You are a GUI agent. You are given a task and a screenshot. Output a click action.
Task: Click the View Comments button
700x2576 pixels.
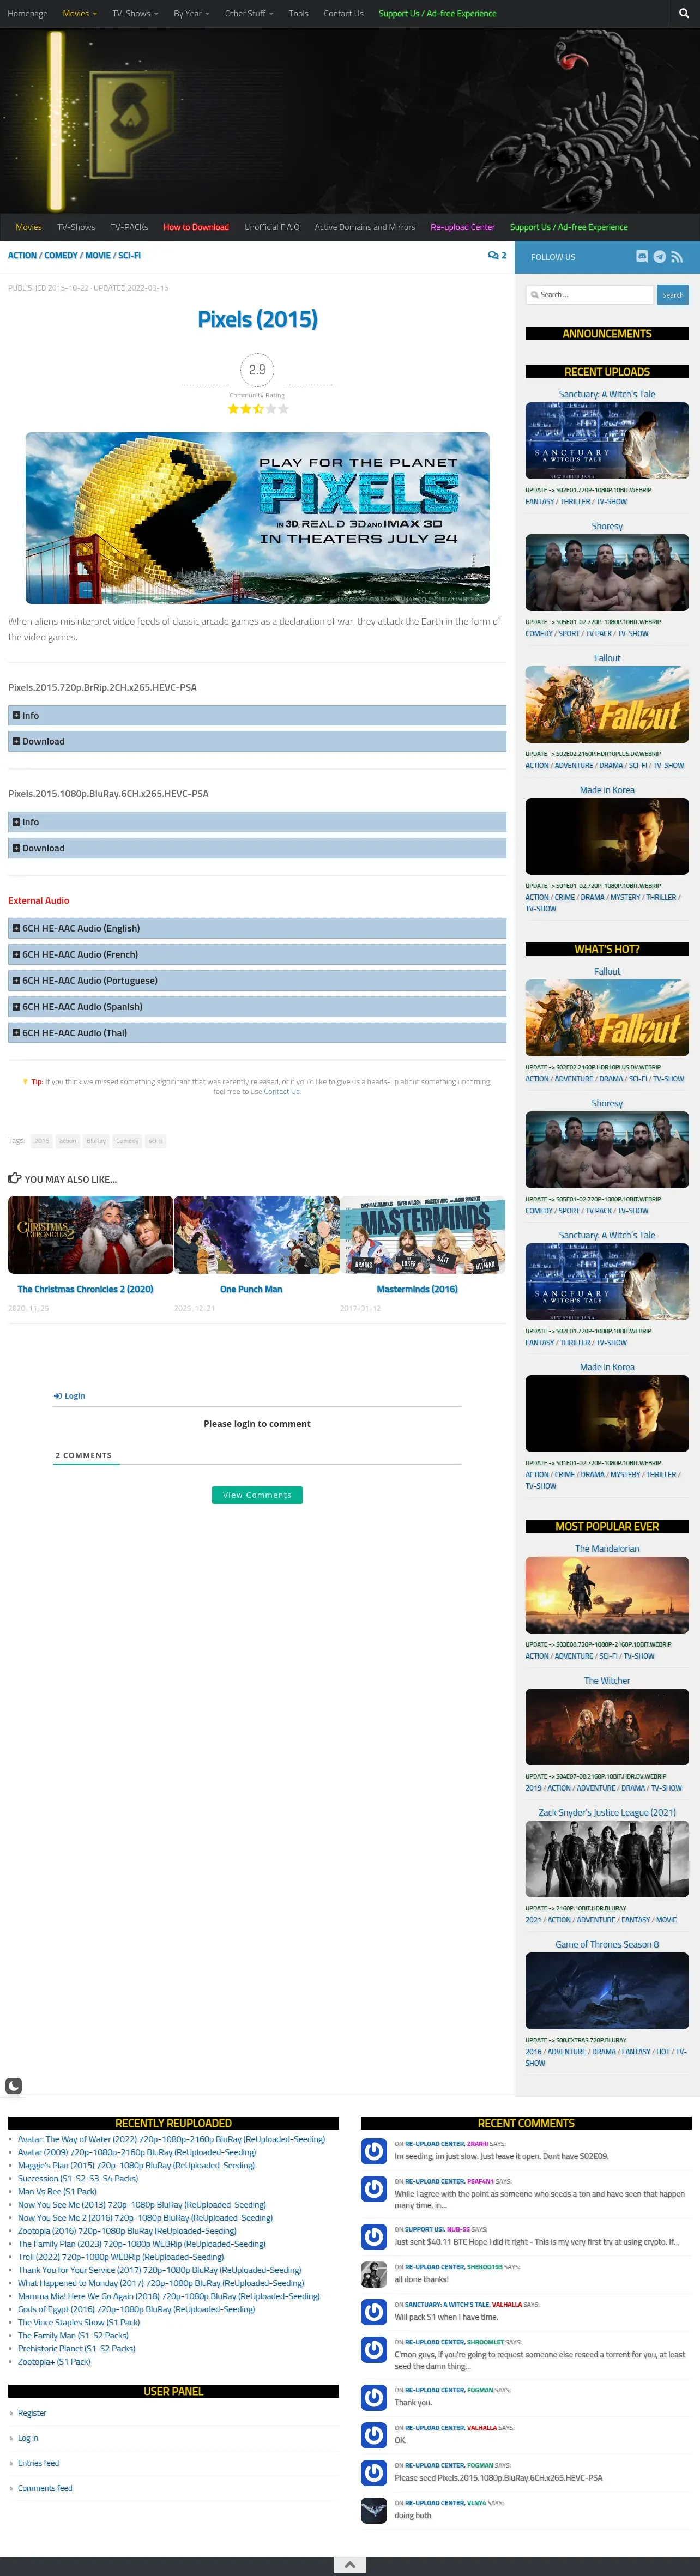point(257,1495)
